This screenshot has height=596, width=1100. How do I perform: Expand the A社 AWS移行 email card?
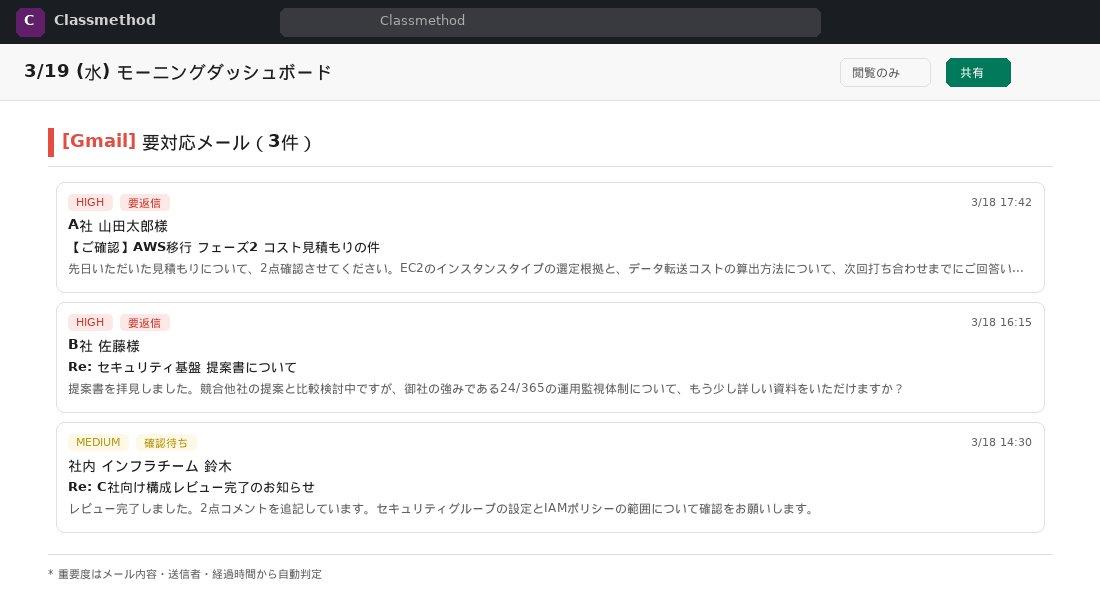coord(550,237)
